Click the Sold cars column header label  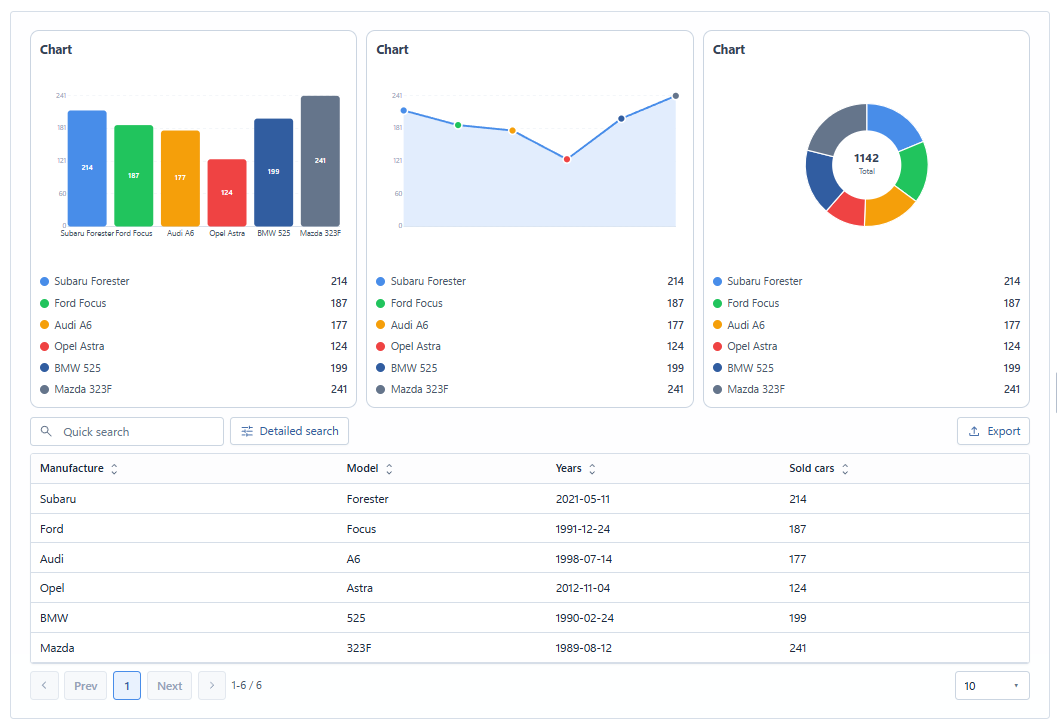[812, 468]
